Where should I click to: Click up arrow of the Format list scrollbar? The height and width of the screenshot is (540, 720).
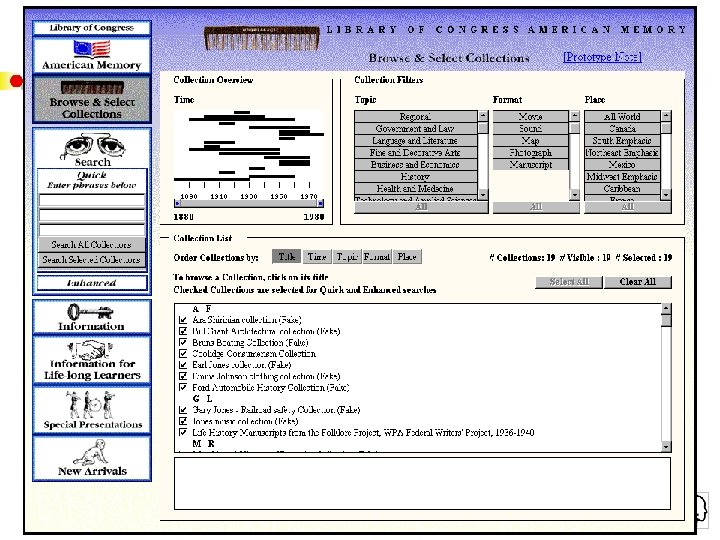click(574, 116)
